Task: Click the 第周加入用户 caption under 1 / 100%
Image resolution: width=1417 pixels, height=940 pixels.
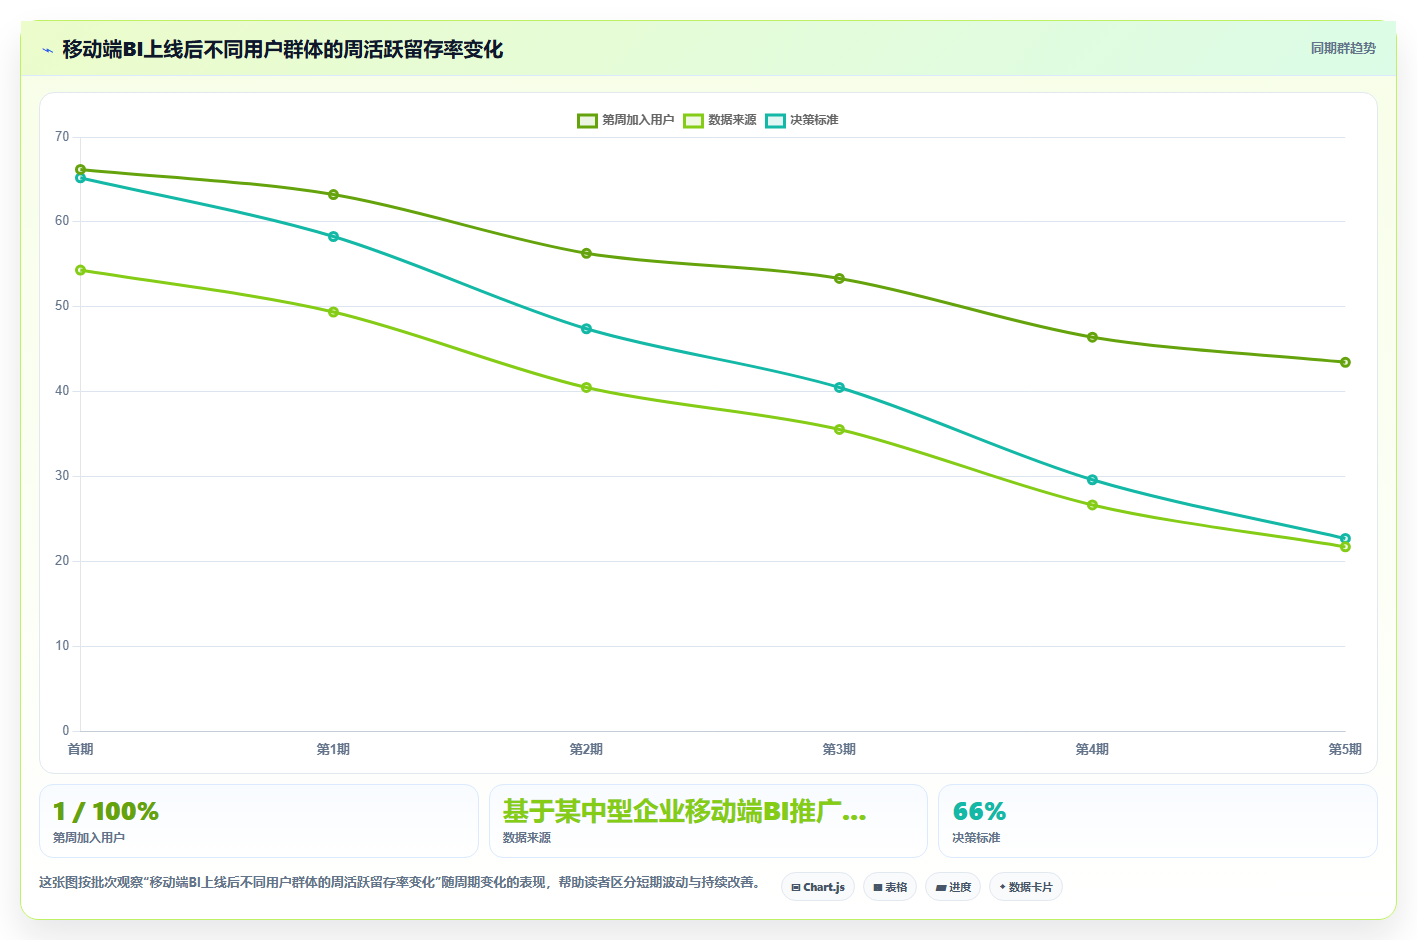Action: (89, 838)
